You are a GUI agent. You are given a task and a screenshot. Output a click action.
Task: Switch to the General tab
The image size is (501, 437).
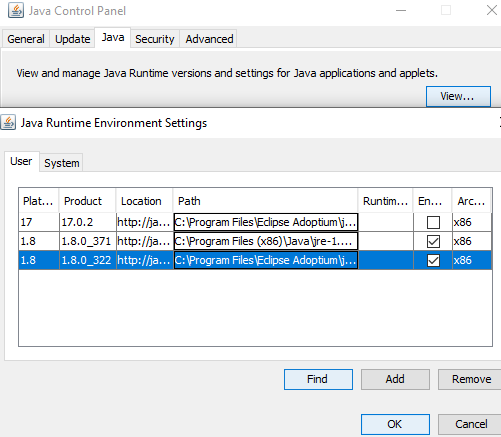pyautogui.click(x=26, y=39)
